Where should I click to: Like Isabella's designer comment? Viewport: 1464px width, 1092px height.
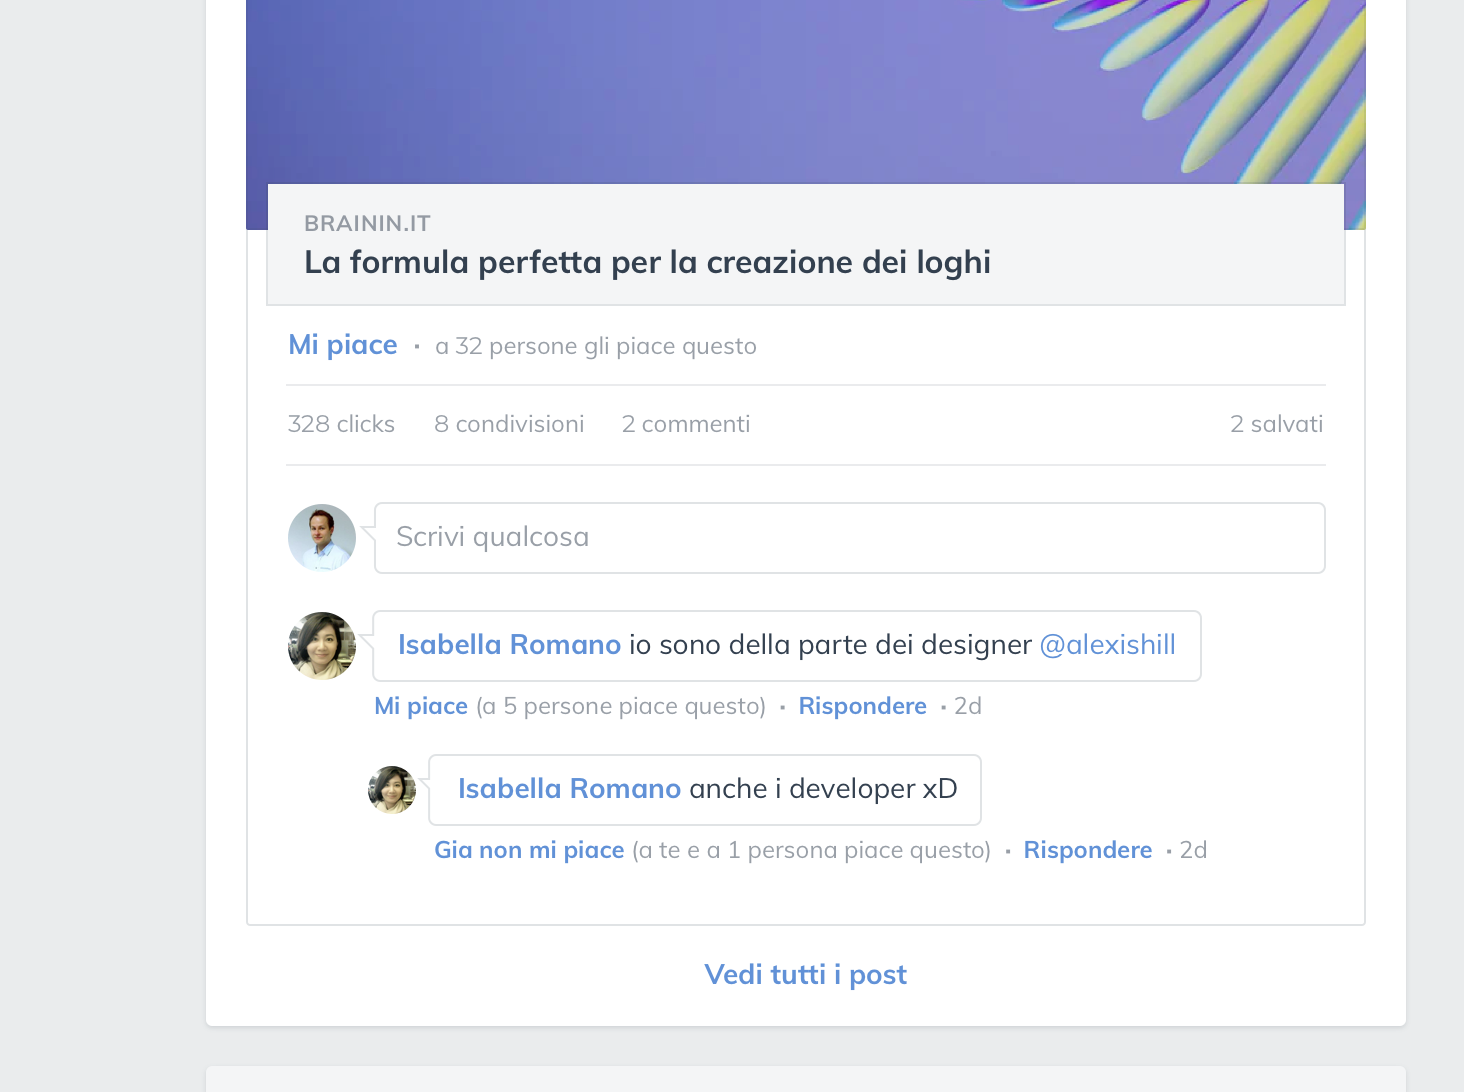(421, 706)
